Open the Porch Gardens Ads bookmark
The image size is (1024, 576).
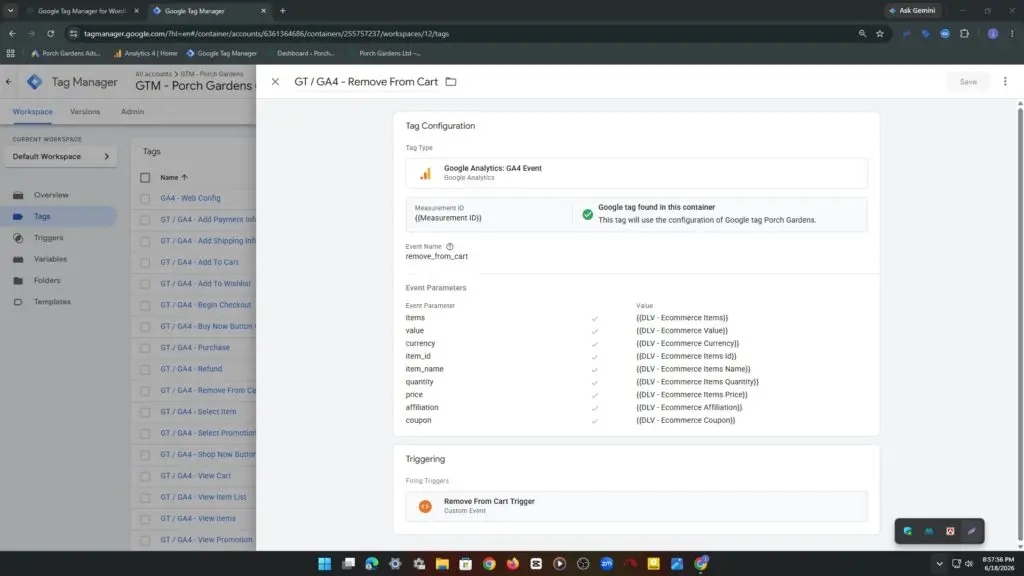(x=66, y=53)
